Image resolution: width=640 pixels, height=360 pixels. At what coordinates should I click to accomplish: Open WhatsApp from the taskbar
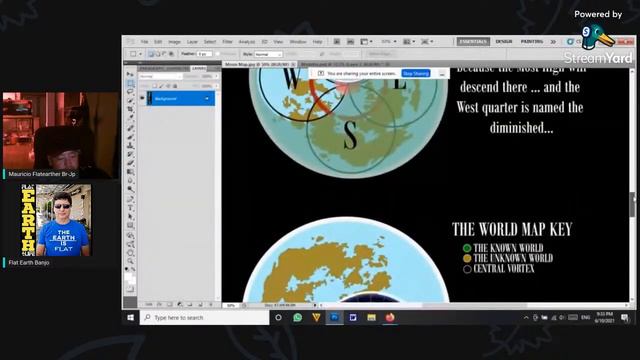298,317
